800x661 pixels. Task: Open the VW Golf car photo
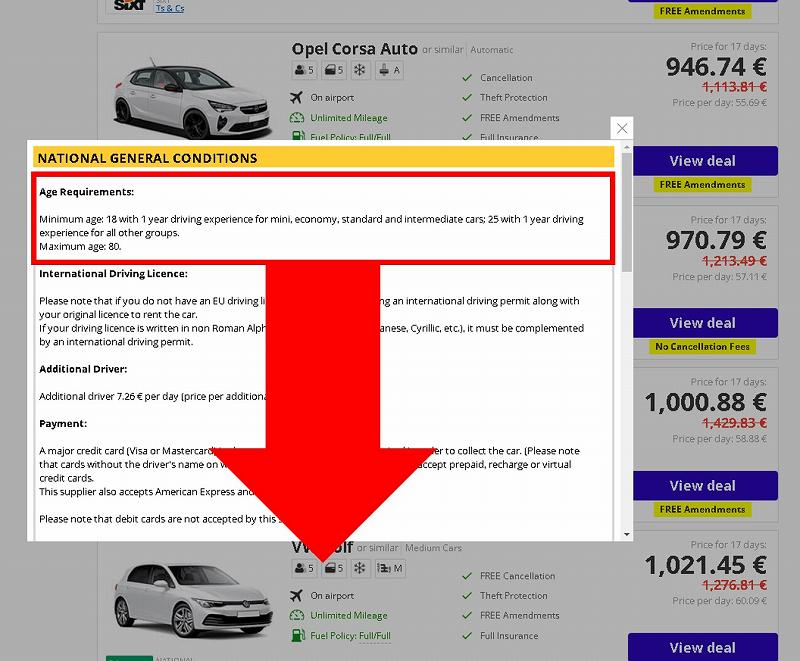pyautogui.click(x=192, y=600)
